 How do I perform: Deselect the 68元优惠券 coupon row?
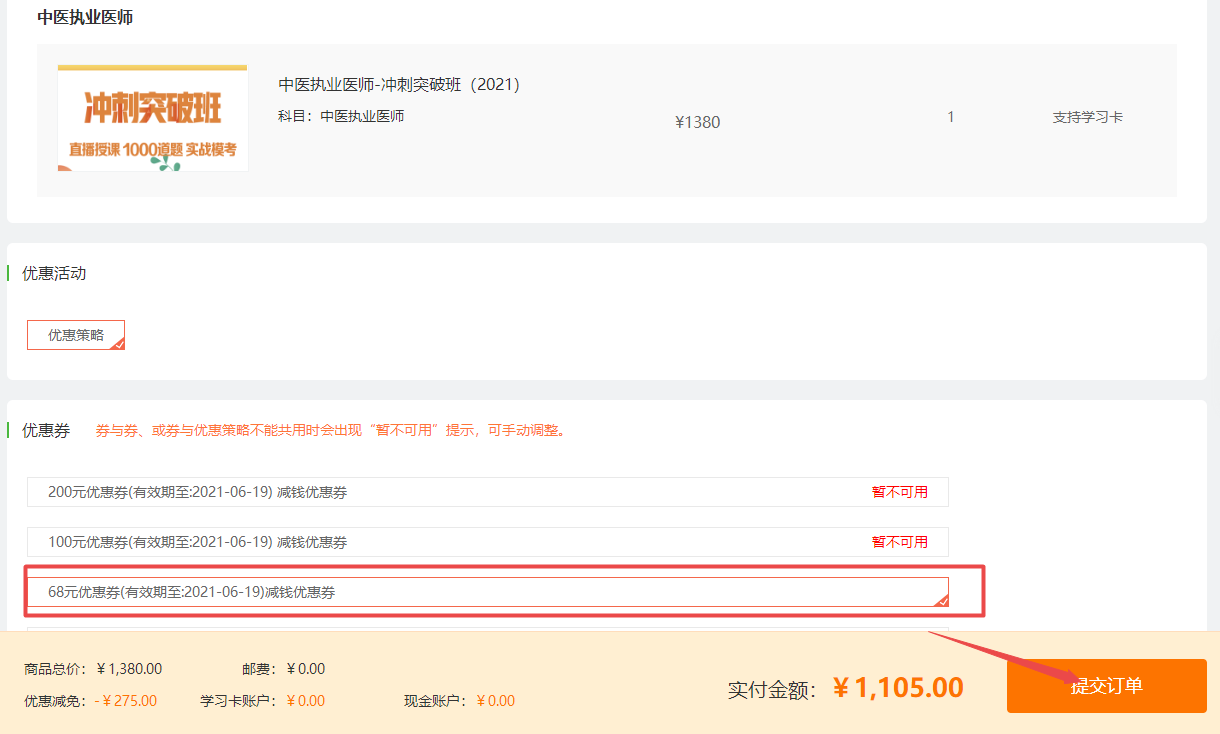(x=487, y=592)
